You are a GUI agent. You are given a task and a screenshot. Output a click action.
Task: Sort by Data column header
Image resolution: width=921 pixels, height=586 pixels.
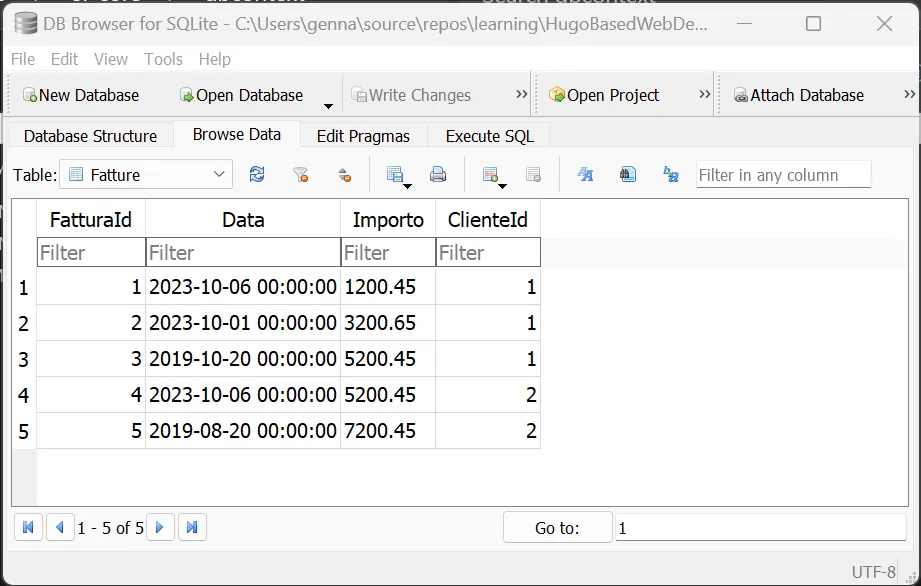pos(243,220)
